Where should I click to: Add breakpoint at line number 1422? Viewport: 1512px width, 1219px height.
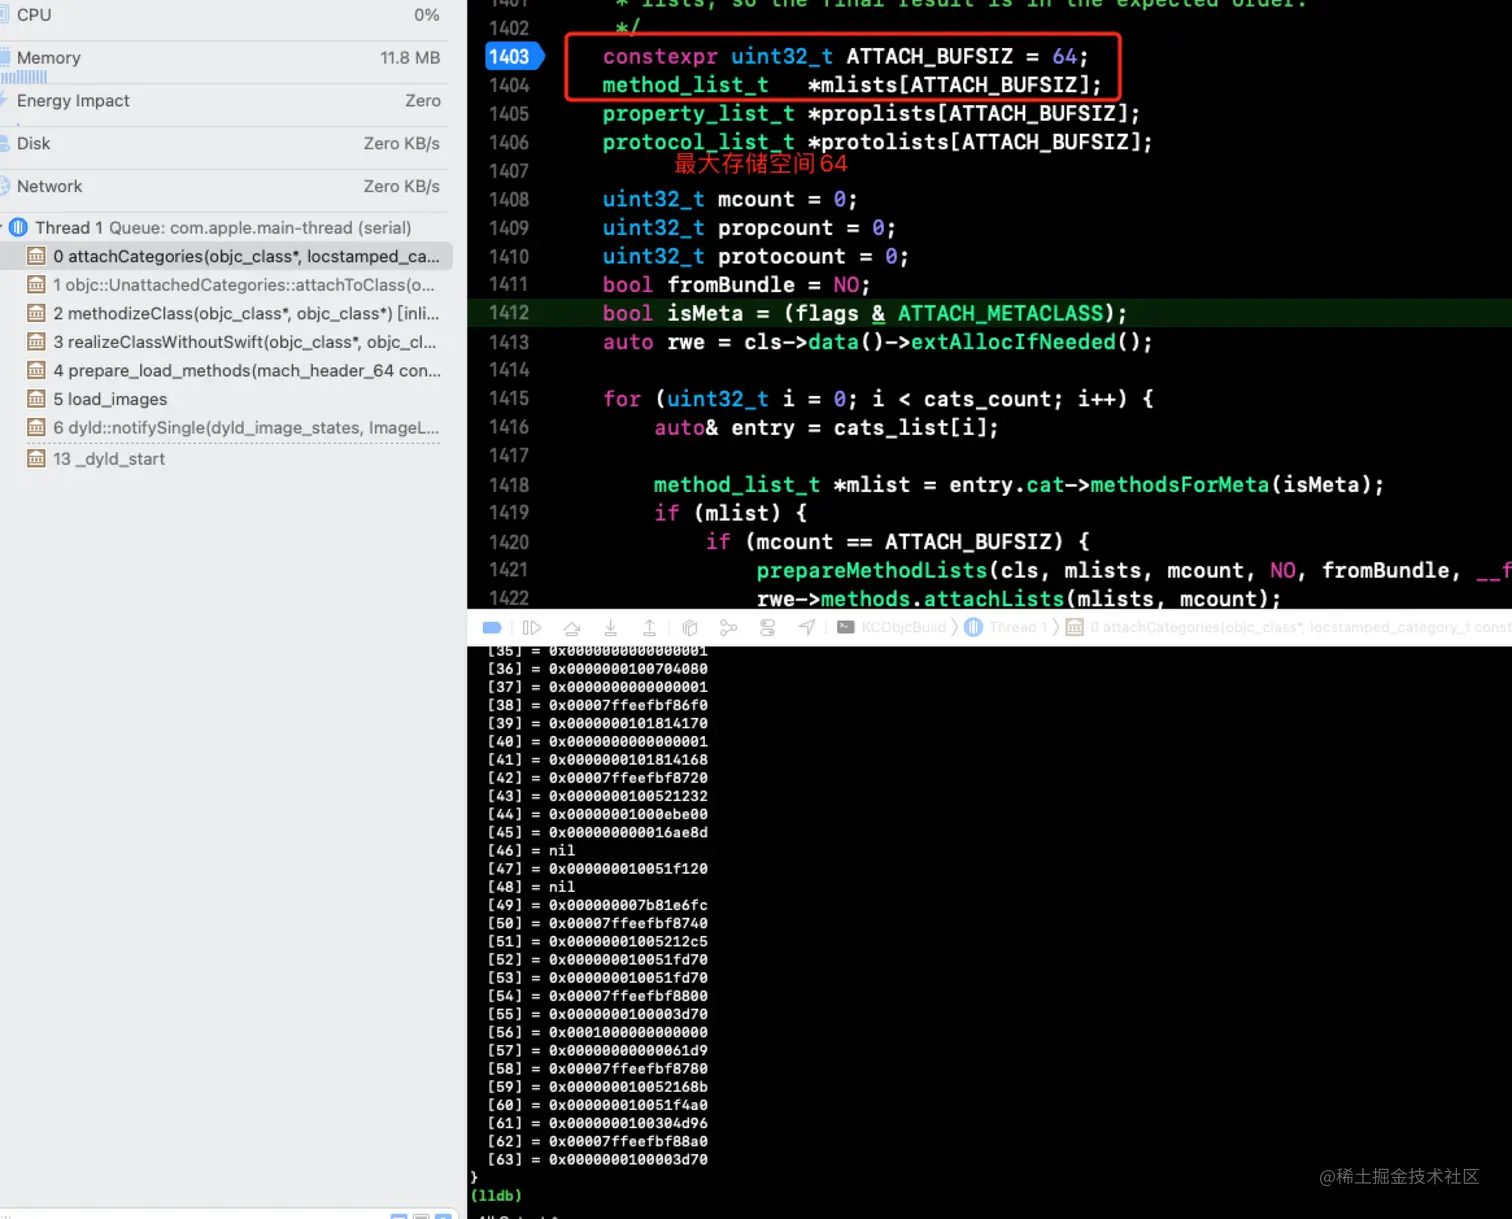point(509,598)
